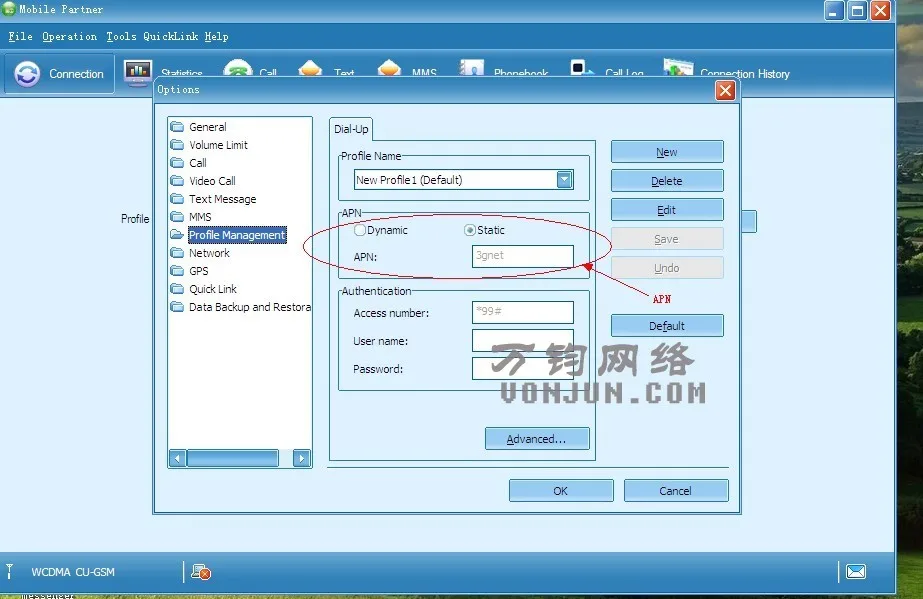Open the QuickLink menu
The width and height of the screenshot is (923, 599).
(171, 36)
